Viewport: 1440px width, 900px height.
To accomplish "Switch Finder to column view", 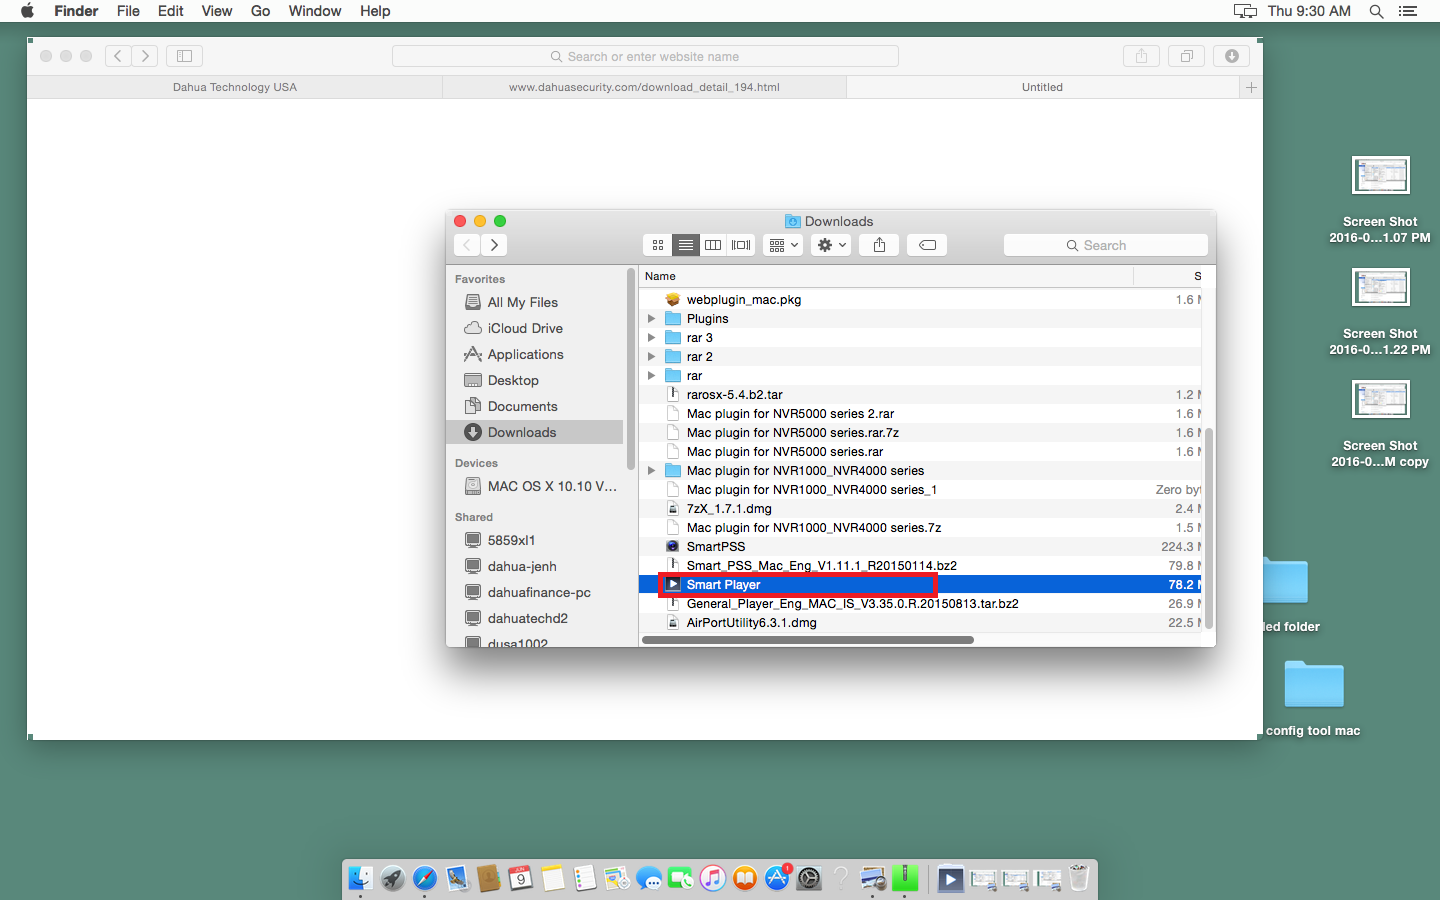I will (713, 245).
